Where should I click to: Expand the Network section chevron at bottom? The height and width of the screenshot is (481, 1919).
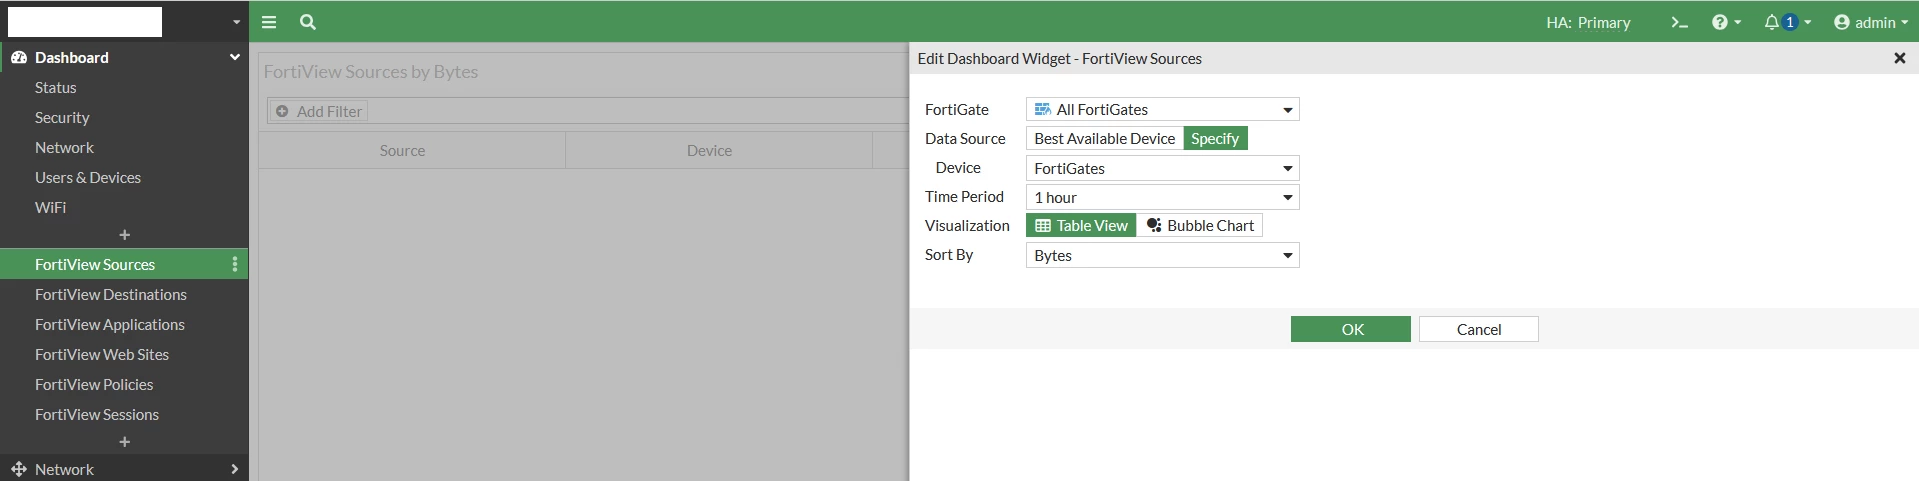(x=235, y=469)
